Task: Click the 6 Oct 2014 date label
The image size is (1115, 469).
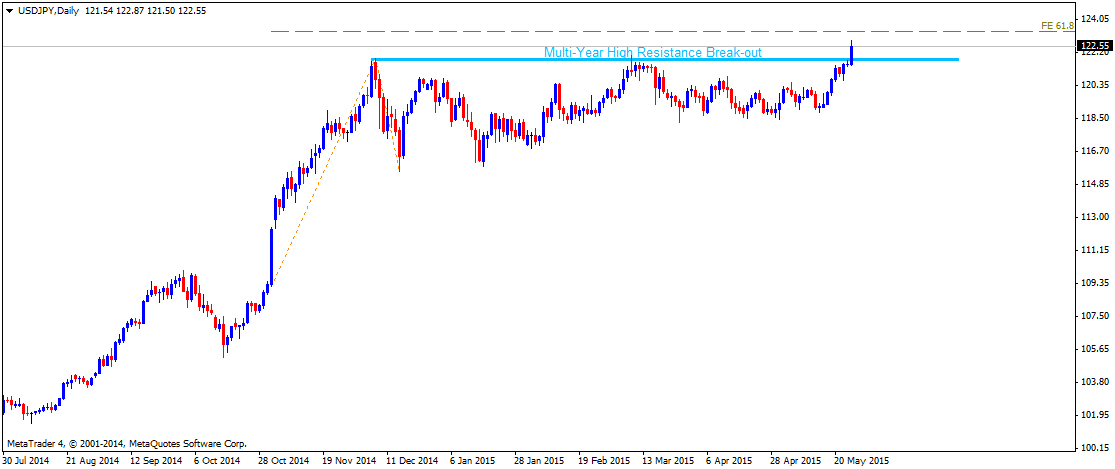Action: (216, 461)
